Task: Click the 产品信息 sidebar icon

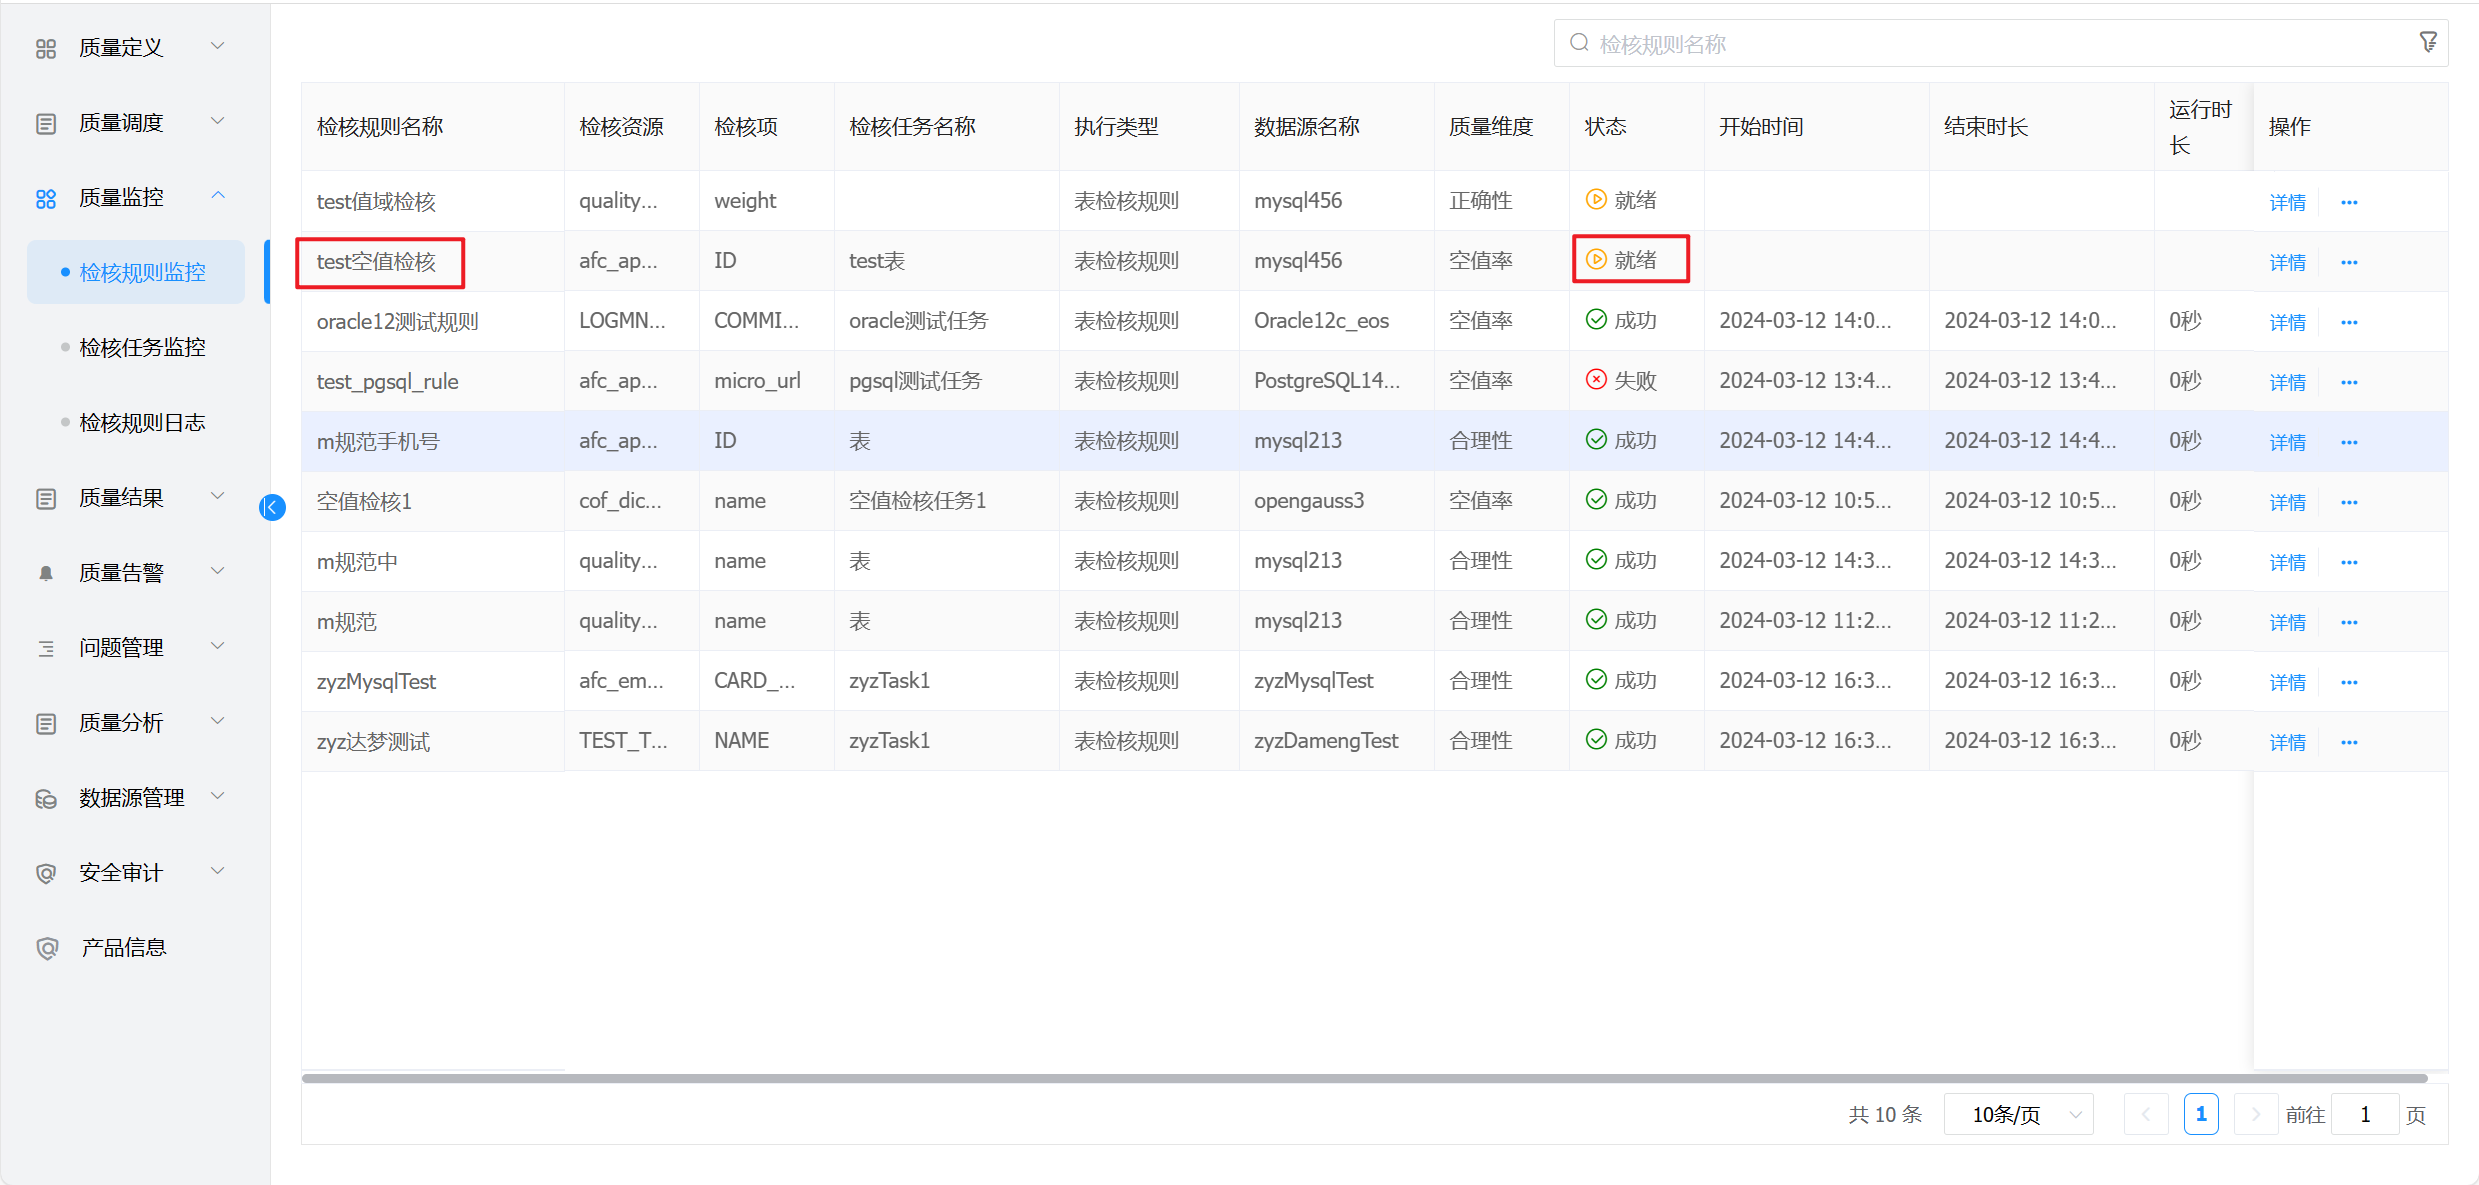Action: click(x=46, y=948)
